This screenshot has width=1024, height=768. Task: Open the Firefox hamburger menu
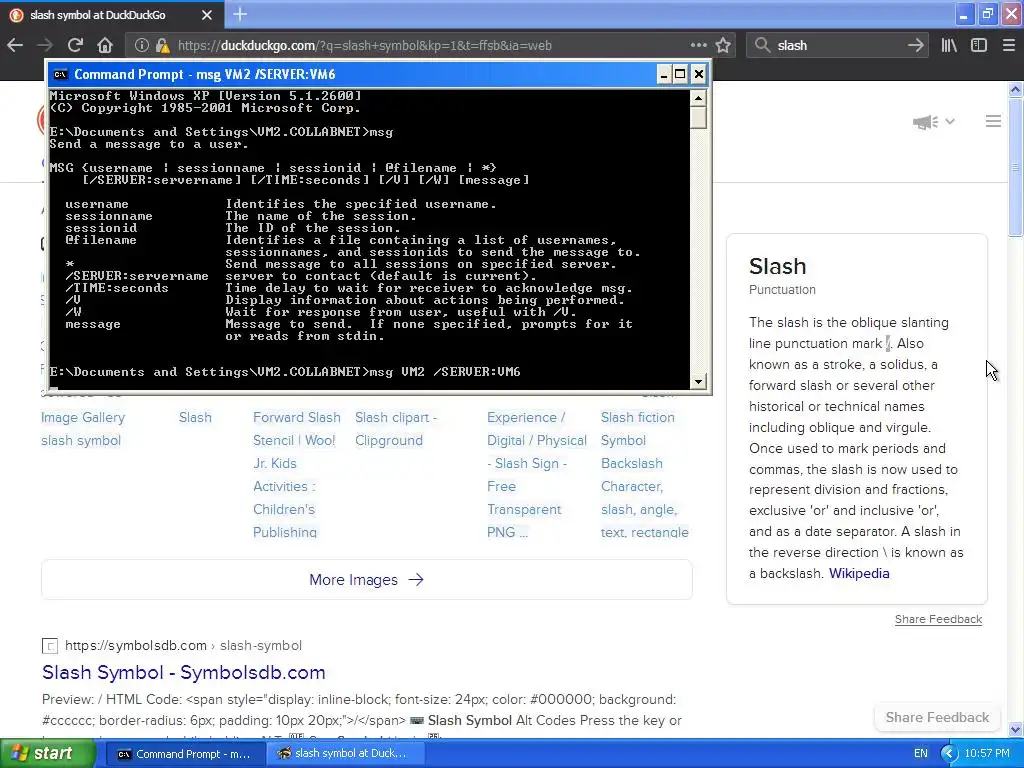(x=1008, y=45)
